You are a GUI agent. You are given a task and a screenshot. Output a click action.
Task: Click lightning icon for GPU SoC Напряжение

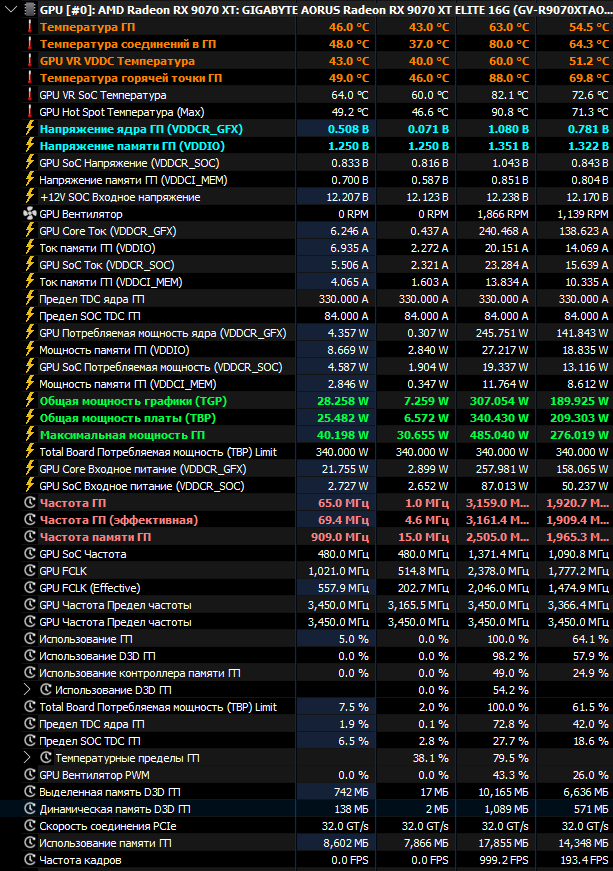(30, 163)
